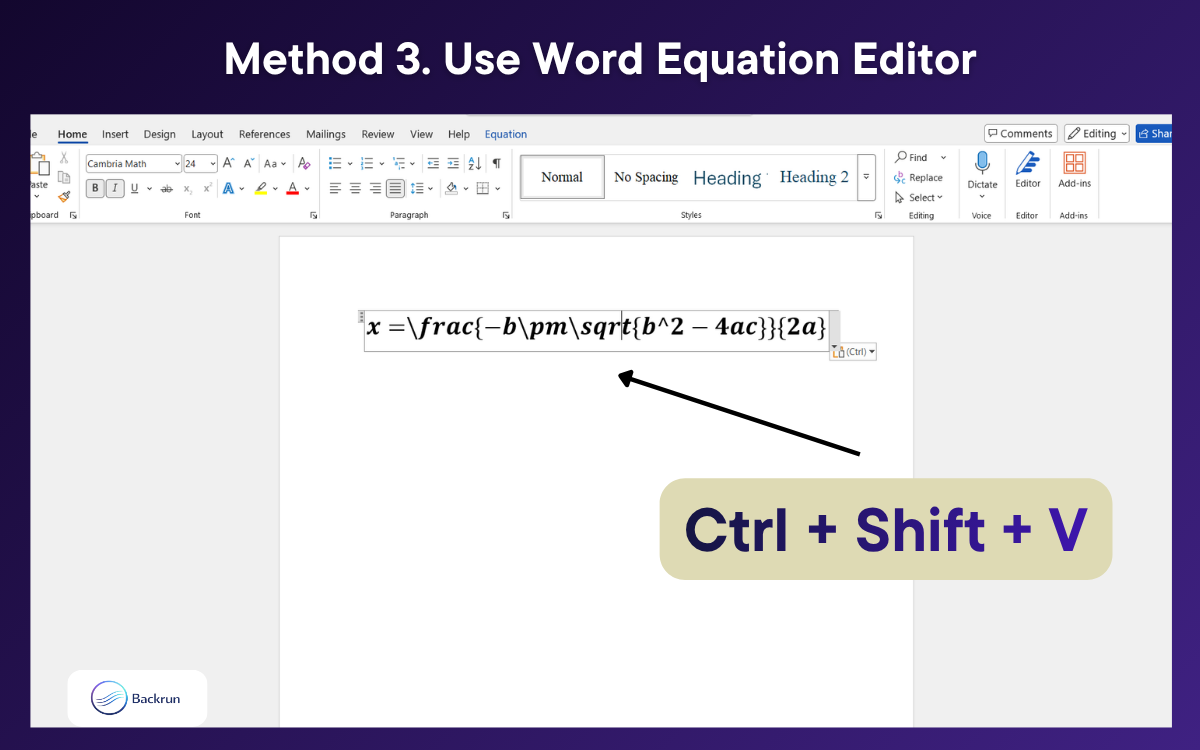This screenshot has width=1200, height=750.
Task: Align text right
Action: coord(375,188)
